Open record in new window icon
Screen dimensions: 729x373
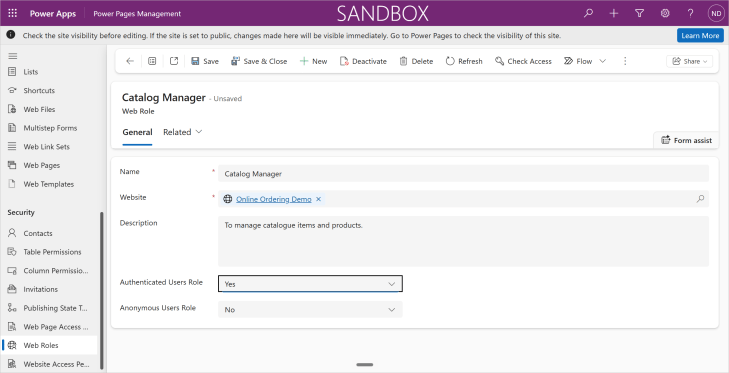174,61
